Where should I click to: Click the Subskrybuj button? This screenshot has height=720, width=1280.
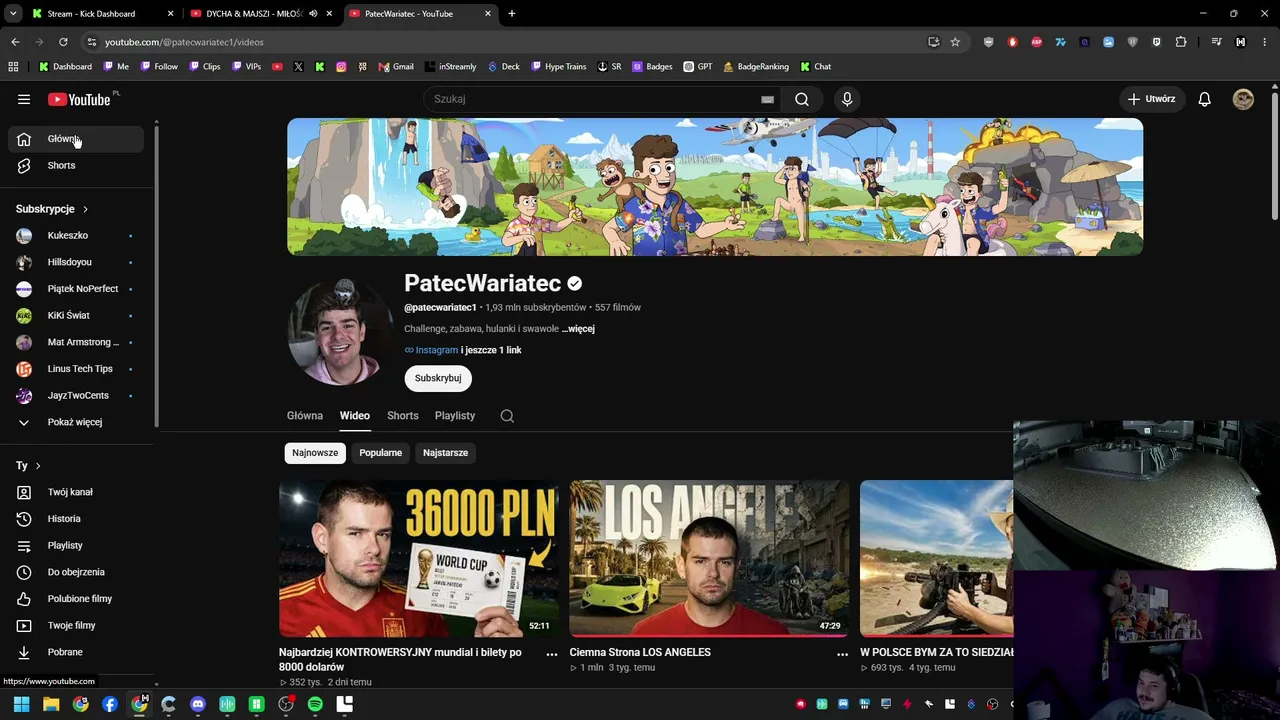438,378
